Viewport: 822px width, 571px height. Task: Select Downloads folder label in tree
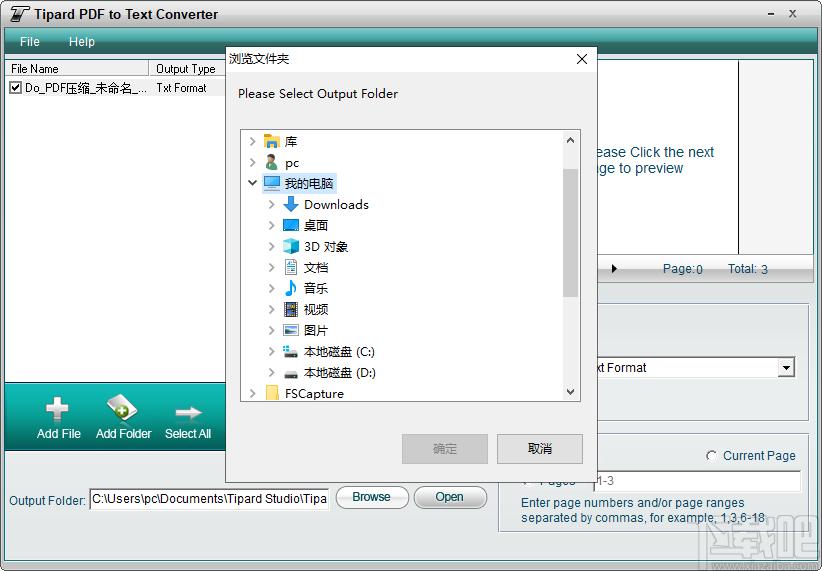point(336,204)
